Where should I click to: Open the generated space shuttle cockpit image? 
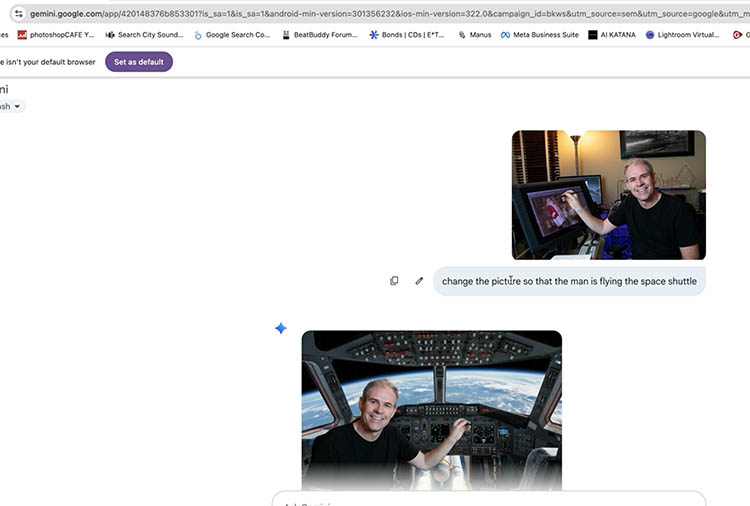[431, 410]
